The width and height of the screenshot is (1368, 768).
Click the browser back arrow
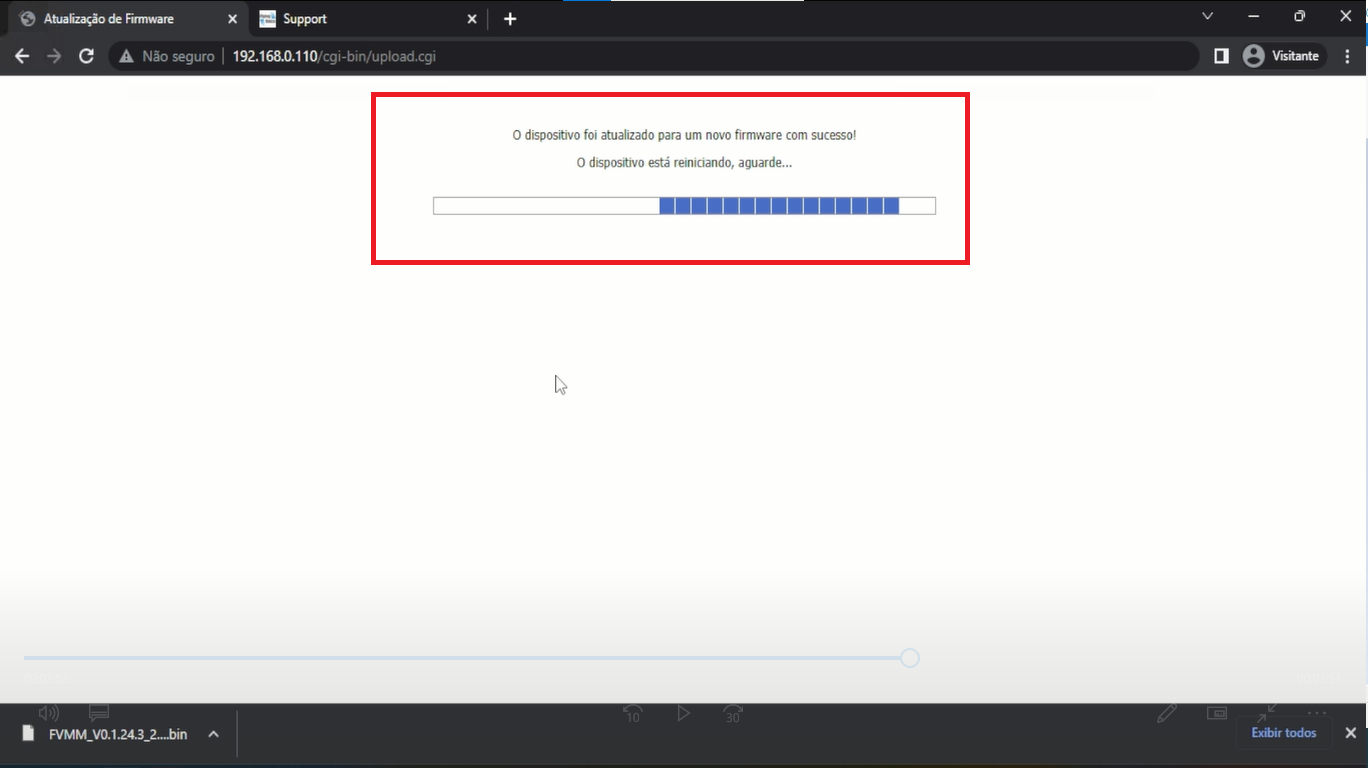(22, 57)
